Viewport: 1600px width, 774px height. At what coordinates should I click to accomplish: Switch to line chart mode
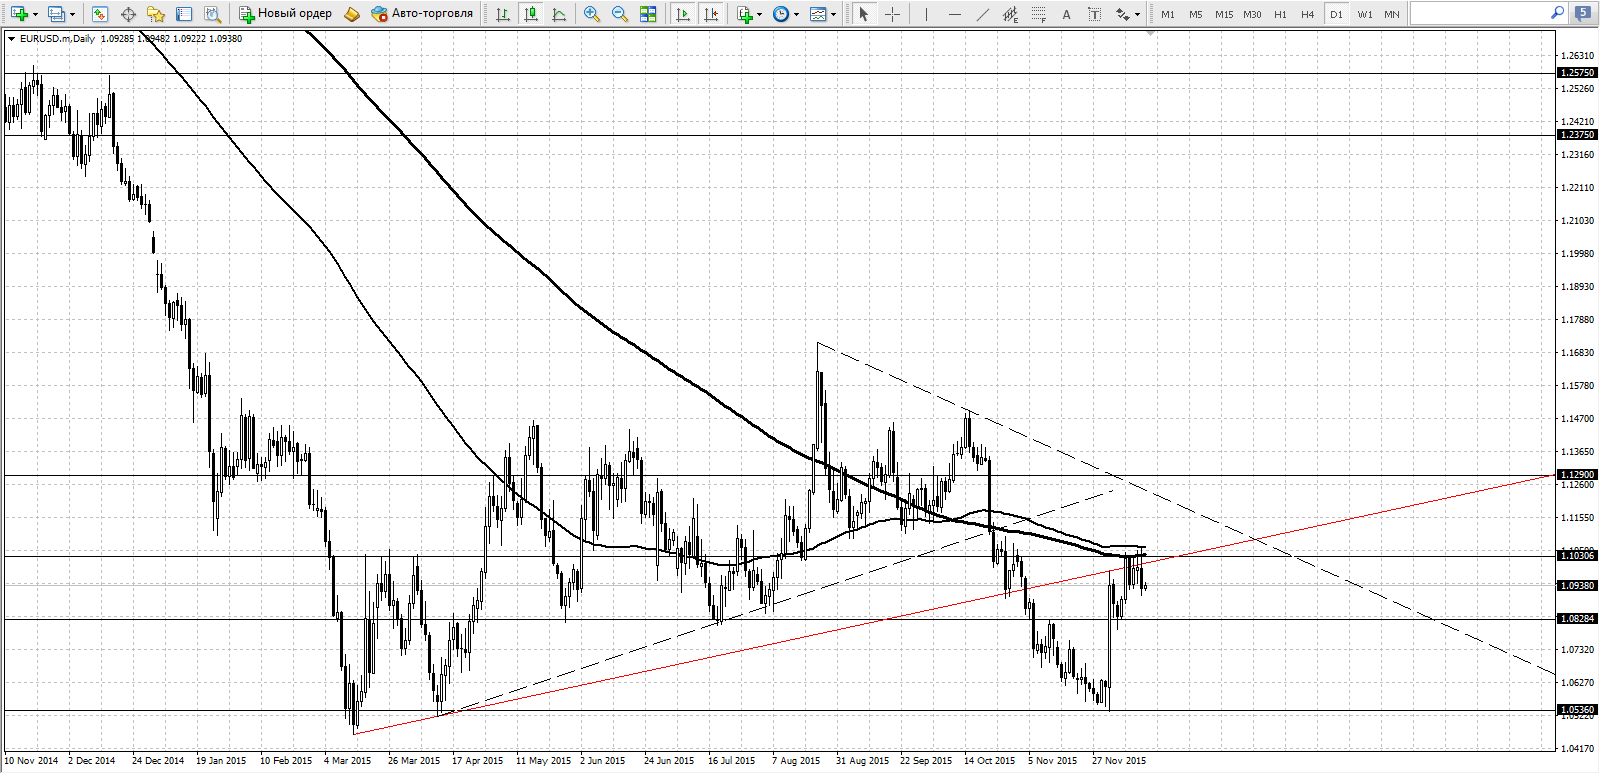(x=559, y=14)
